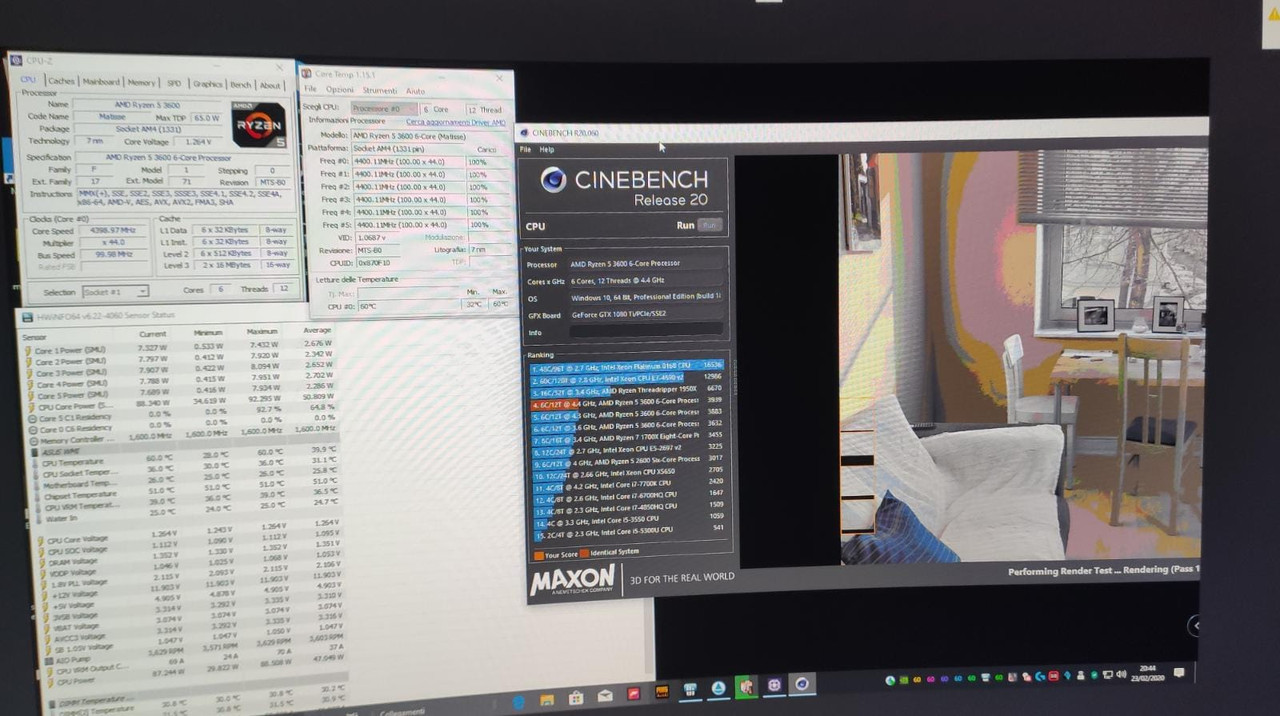Switch to the Mainboard tab in CPU-Z
The image size is (1280, 716).
(x=101, y=82)
